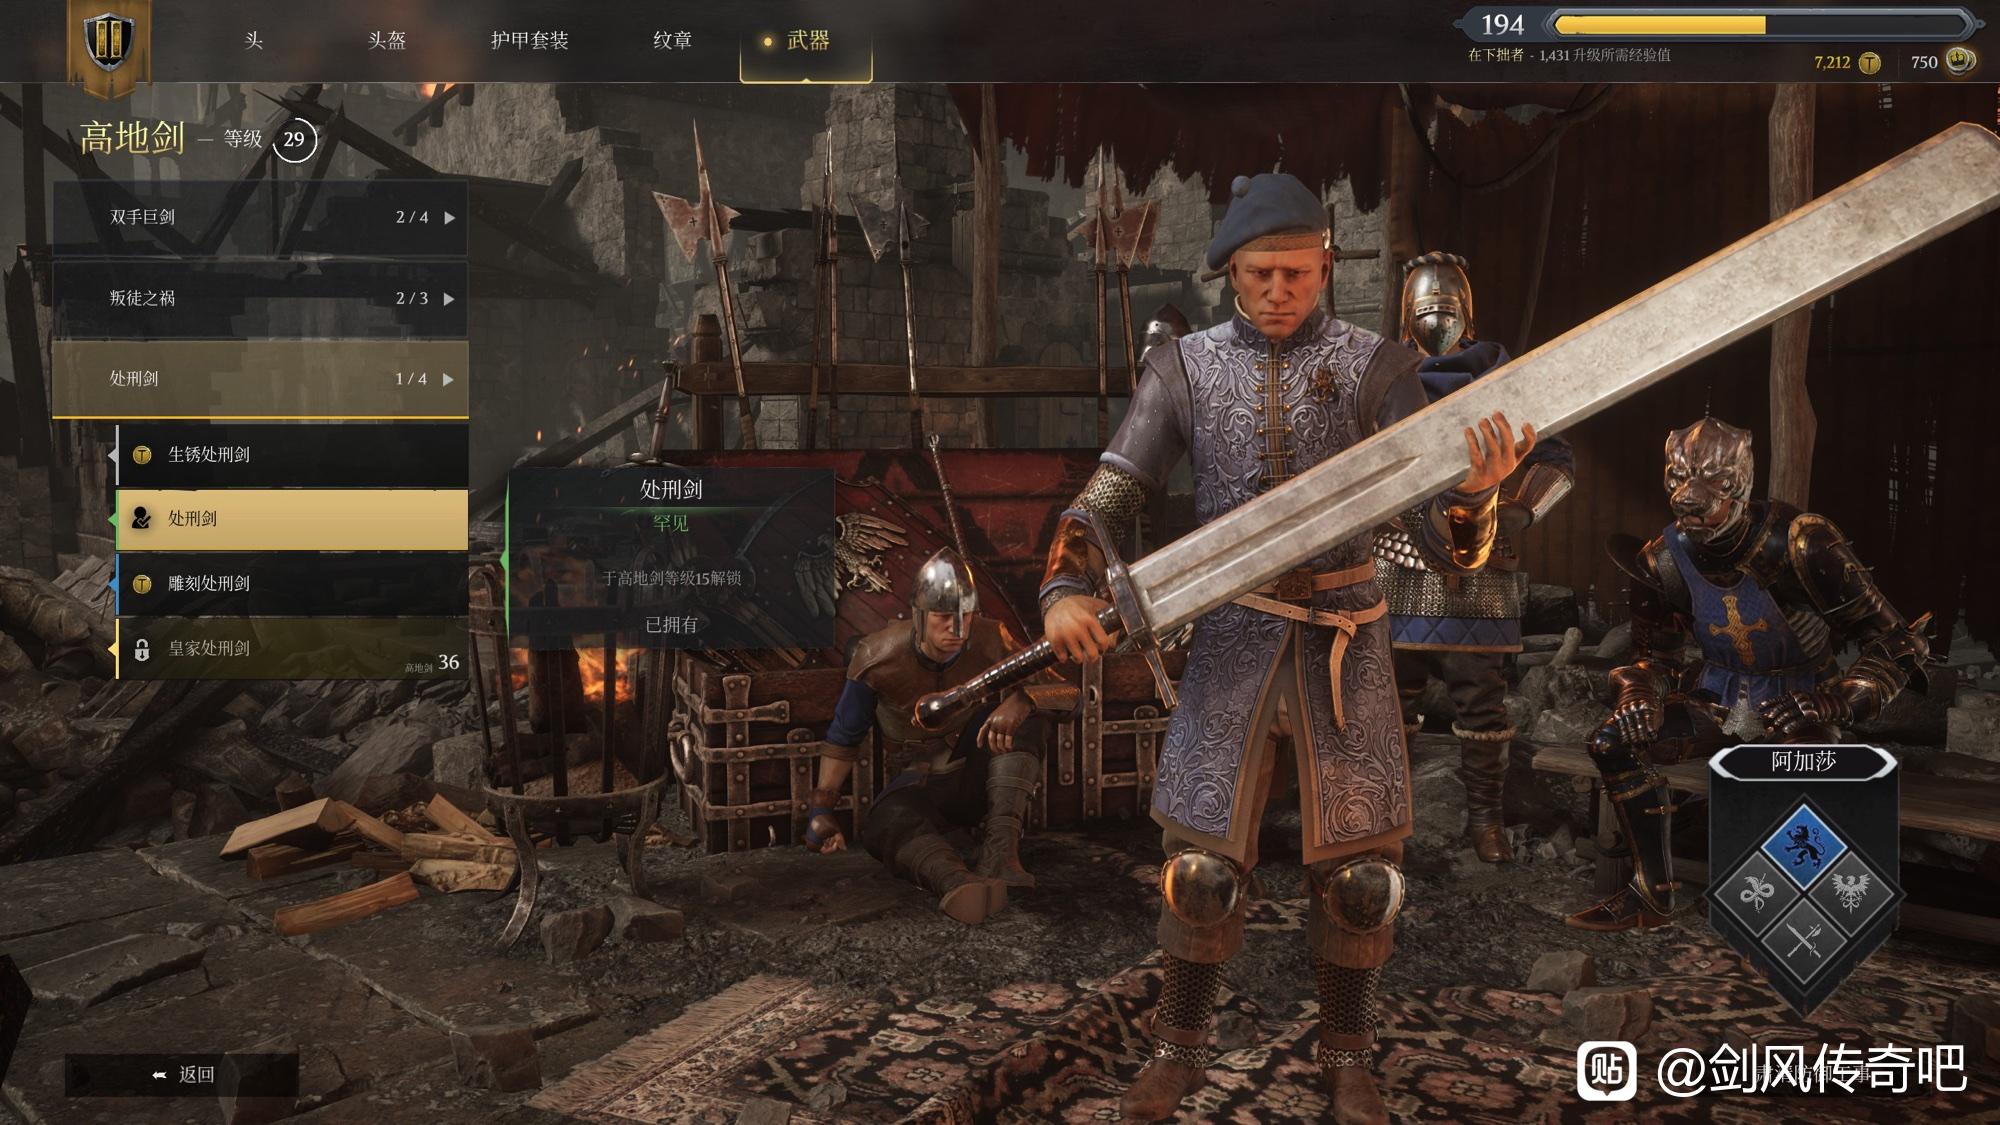Expand the 双手巨剑 weapon category

[x=260, y=217]
